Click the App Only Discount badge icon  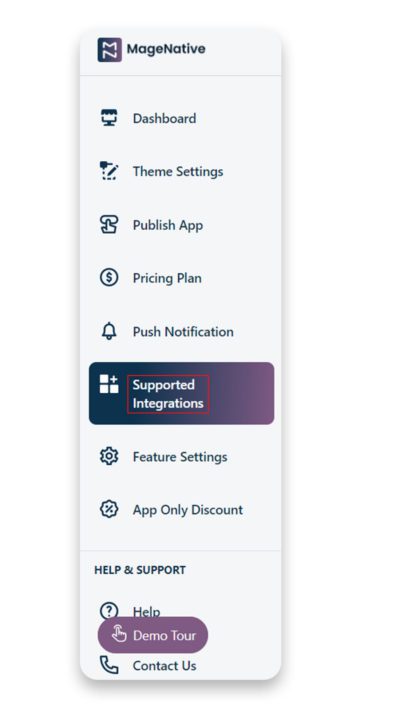109,509
